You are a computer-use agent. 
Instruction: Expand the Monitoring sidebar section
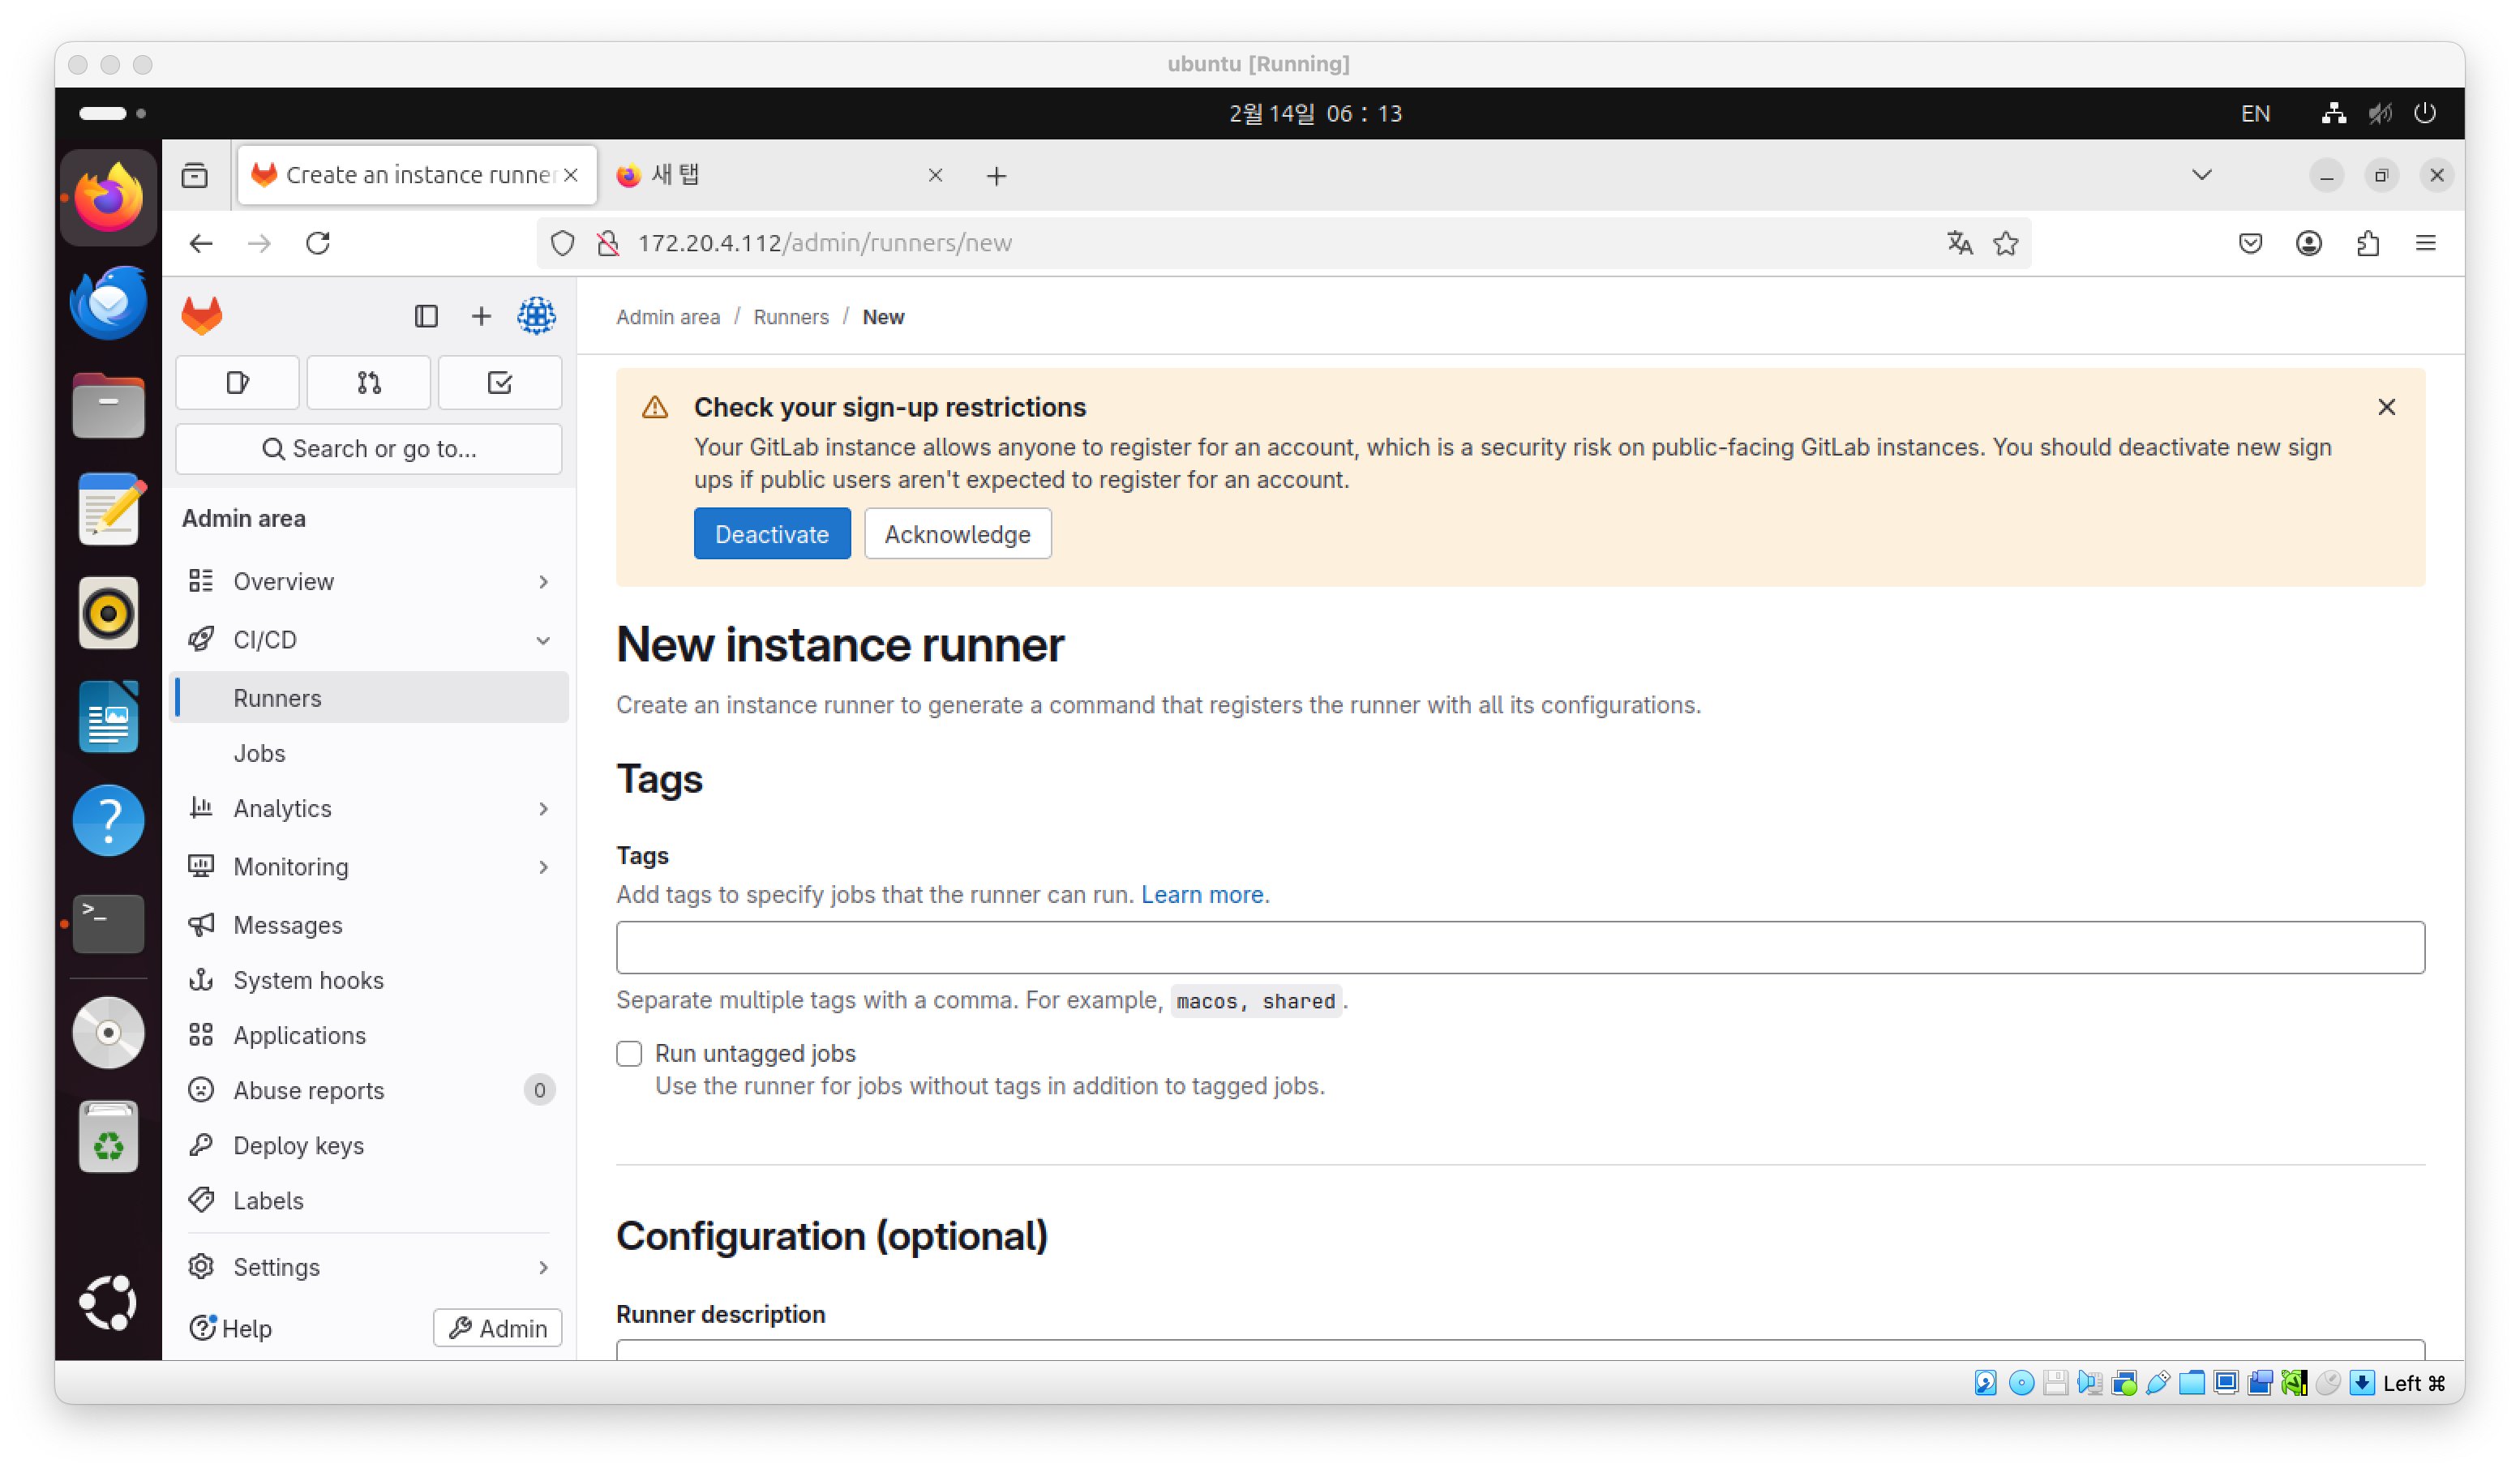[x=369, y=867]
